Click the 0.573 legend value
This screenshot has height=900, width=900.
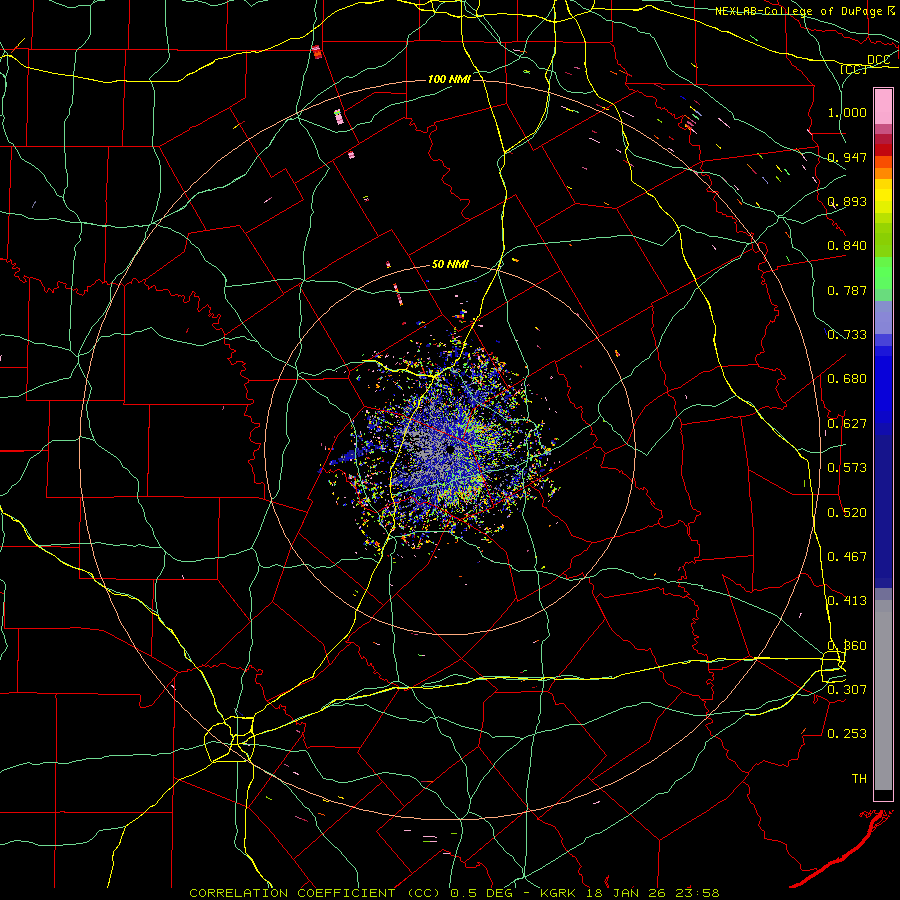pos(847,468)
